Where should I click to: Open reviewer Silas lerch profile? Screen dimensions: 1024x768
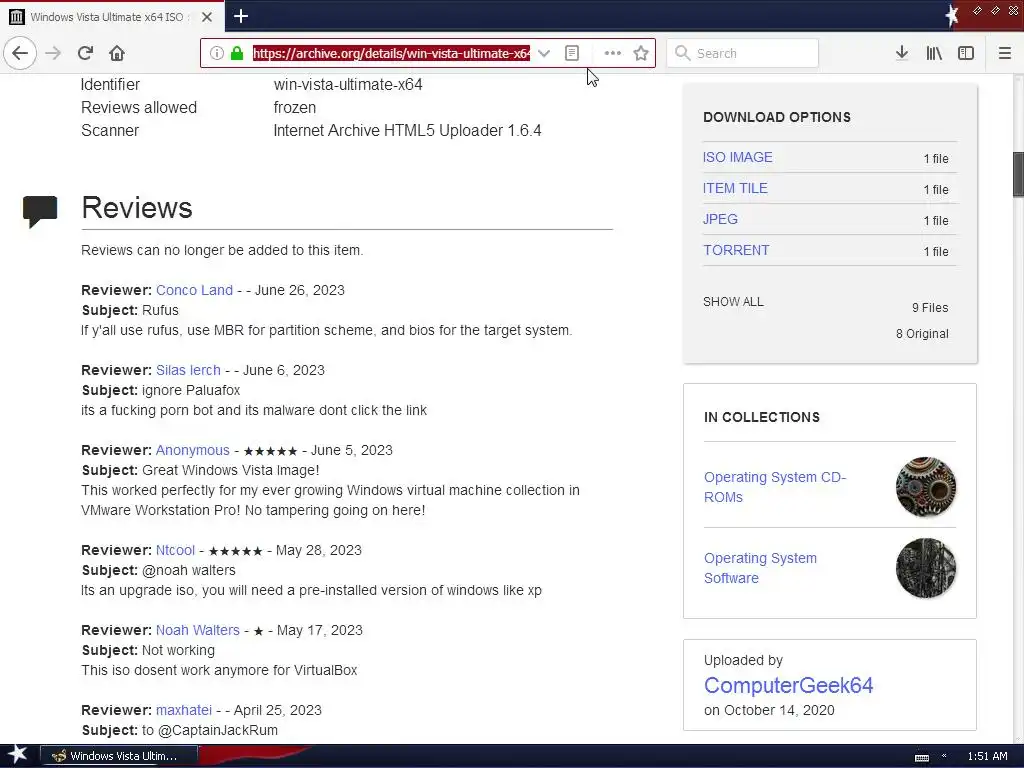(188, 370)
